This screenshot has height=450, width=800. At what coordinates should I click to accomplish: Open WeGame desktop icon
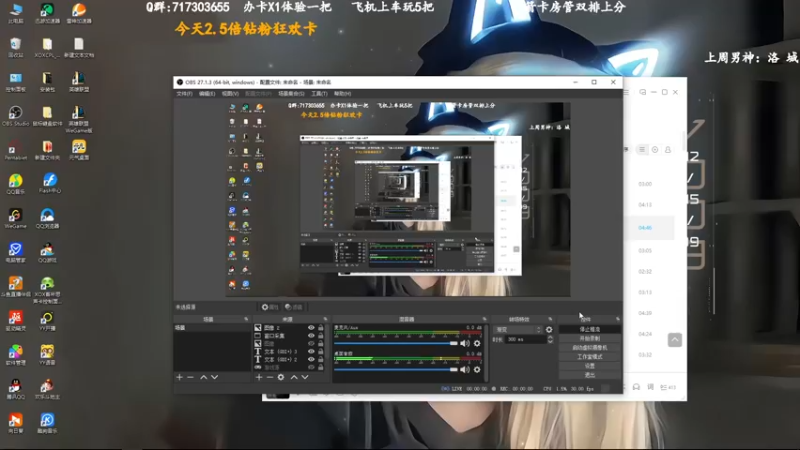pos(15,218)
